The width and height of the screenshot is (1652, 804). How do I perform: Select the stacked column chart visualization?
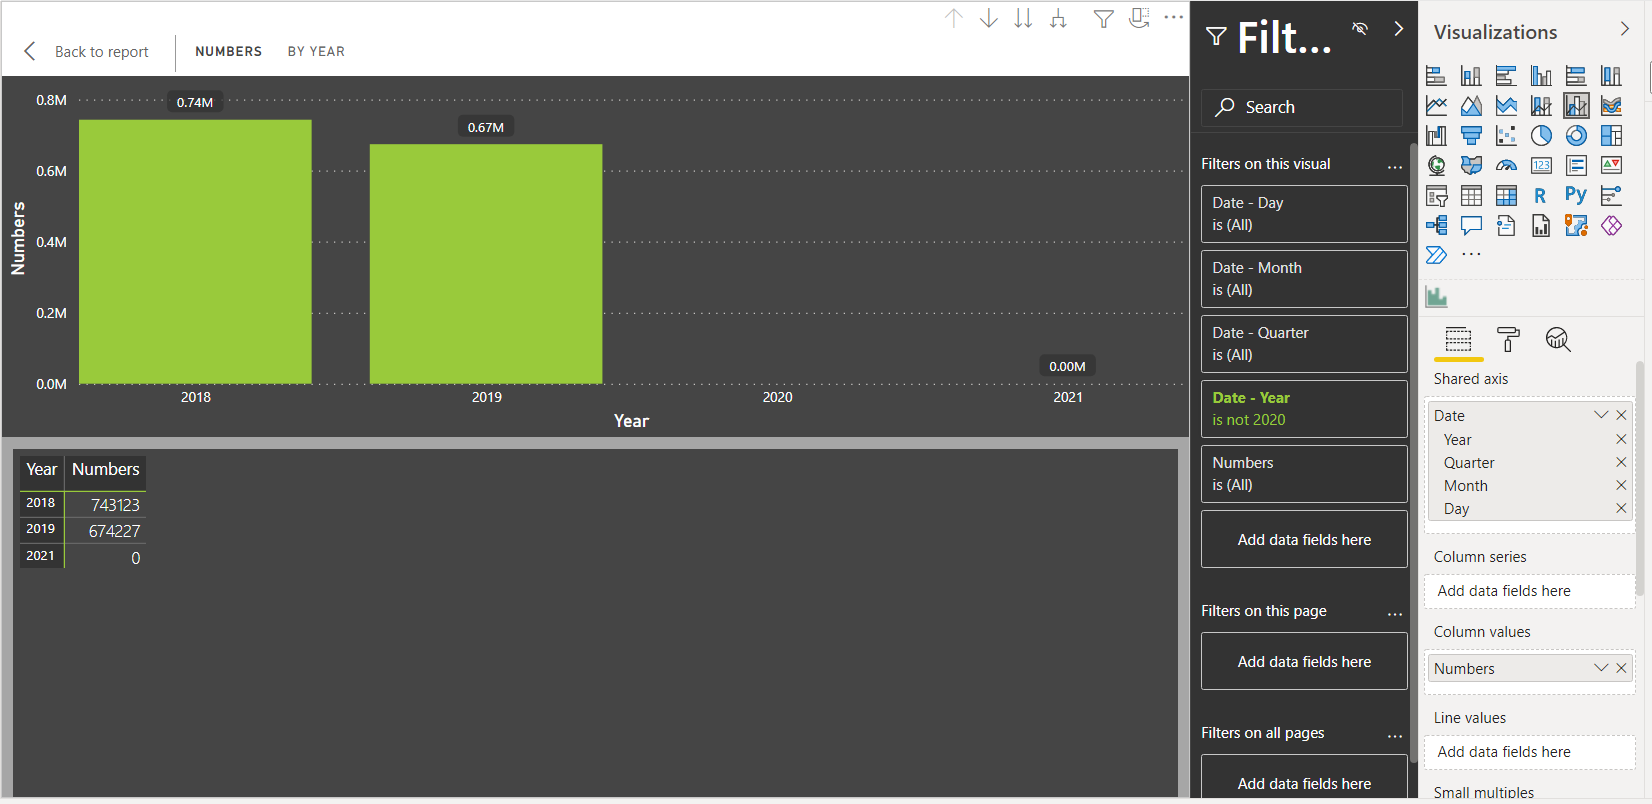pos(1471,76)
